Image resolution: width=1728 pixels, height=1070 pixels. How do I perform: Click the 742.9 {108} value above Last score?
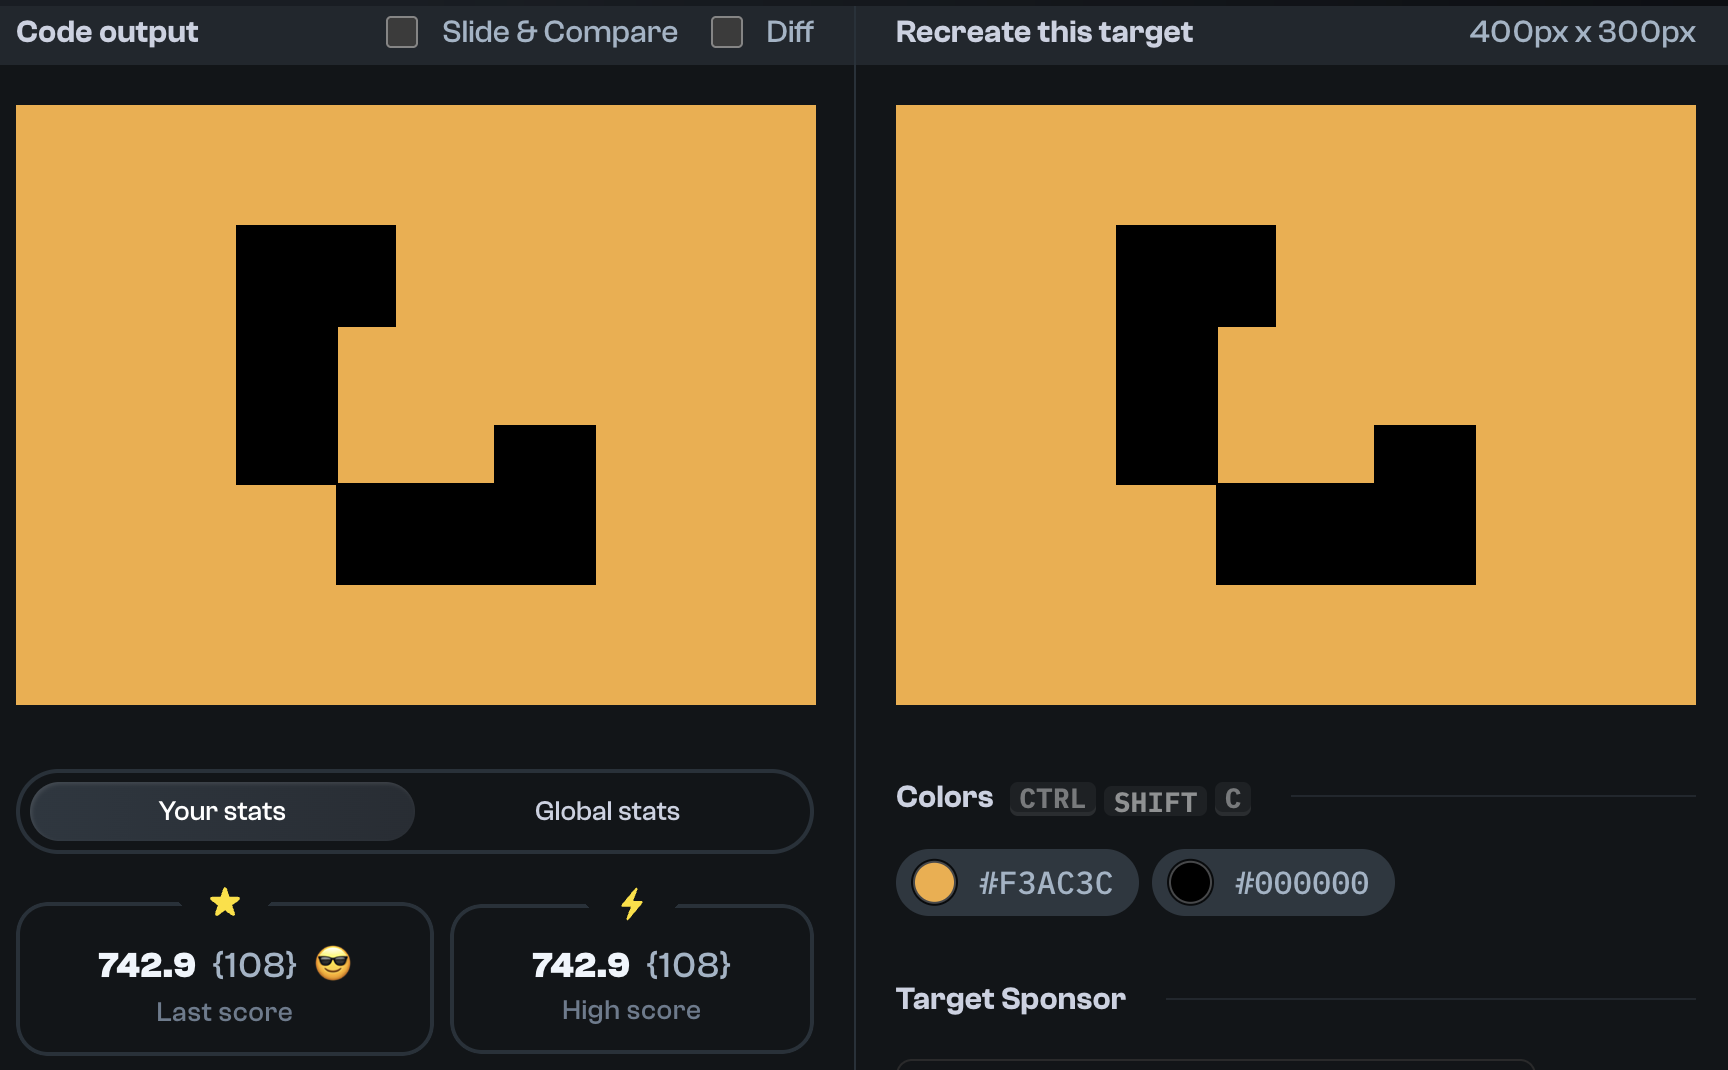pyautogui.click(x=197, y=965)
